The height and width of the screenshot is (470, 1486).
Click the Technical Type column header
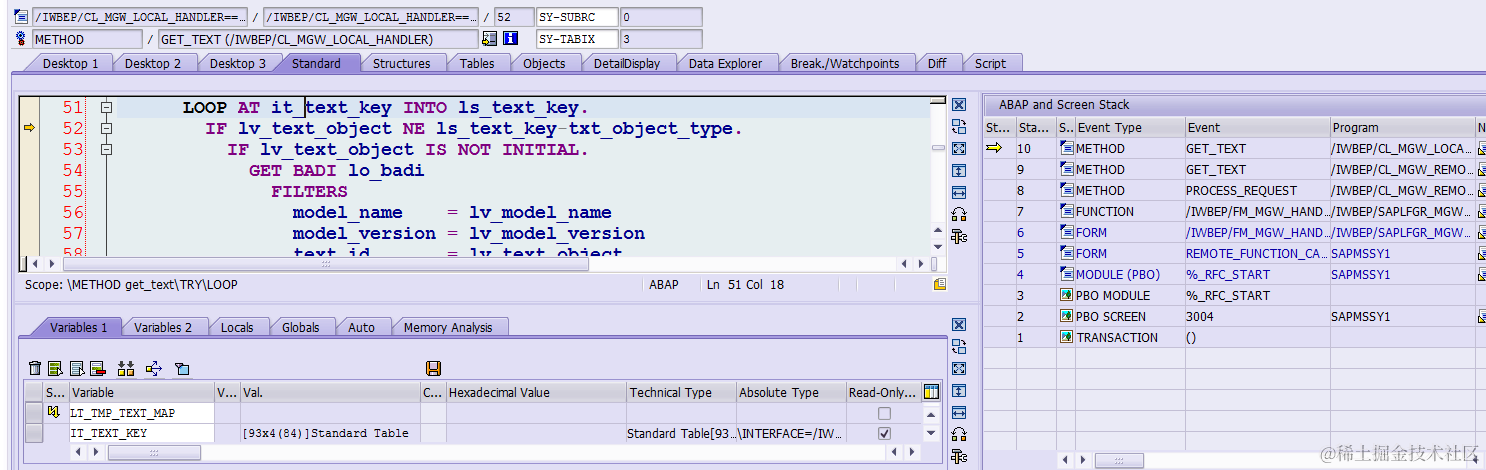point(681,392)
